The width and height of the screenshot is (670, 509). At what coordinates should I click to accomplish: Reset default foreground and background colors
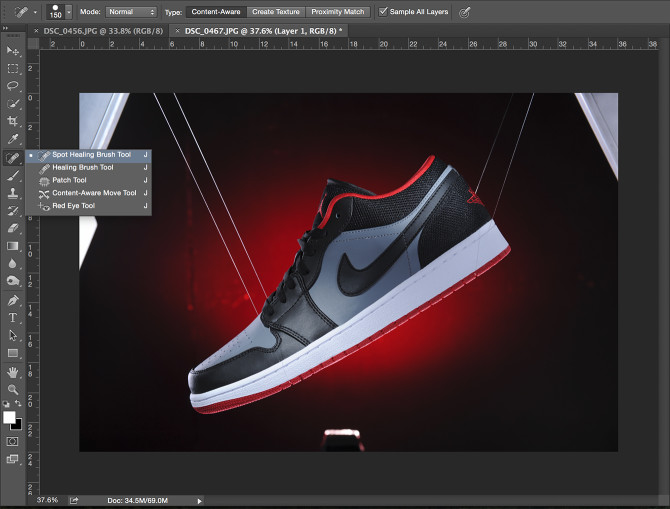(x=6, y=403)
